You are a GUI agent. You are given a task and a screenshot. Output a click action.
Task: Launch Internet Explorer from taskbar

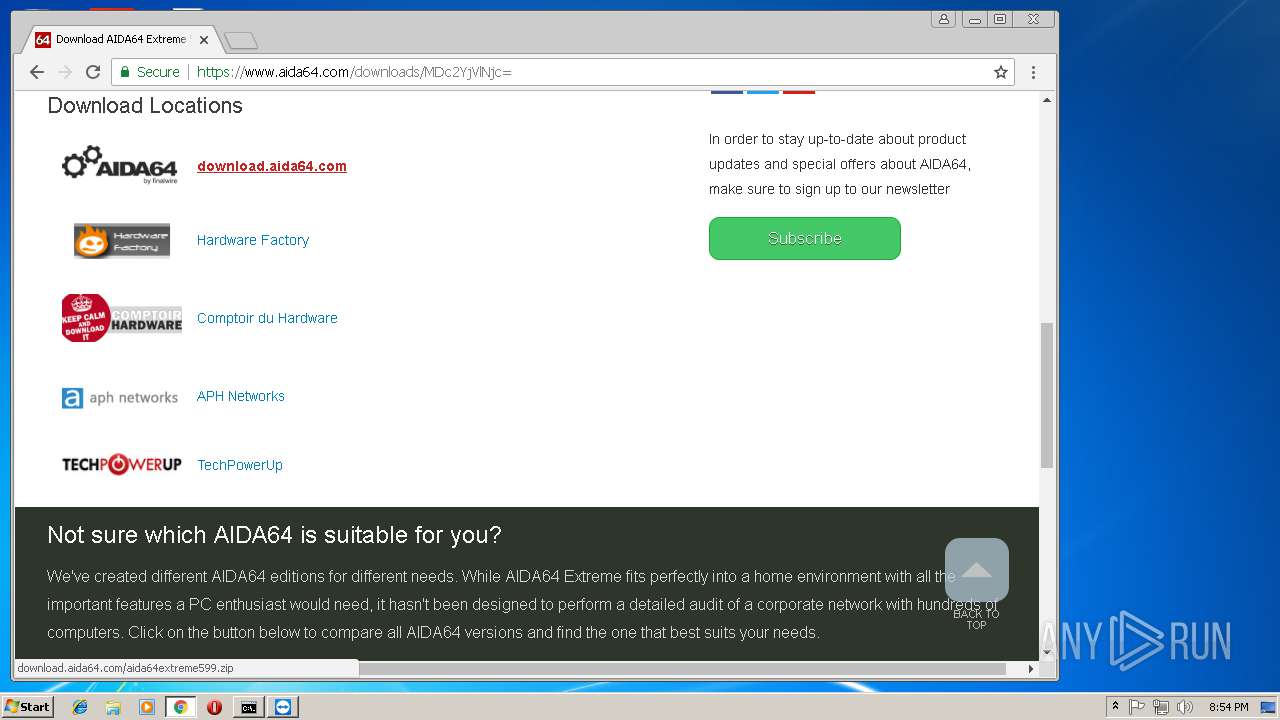pos(80,707)
